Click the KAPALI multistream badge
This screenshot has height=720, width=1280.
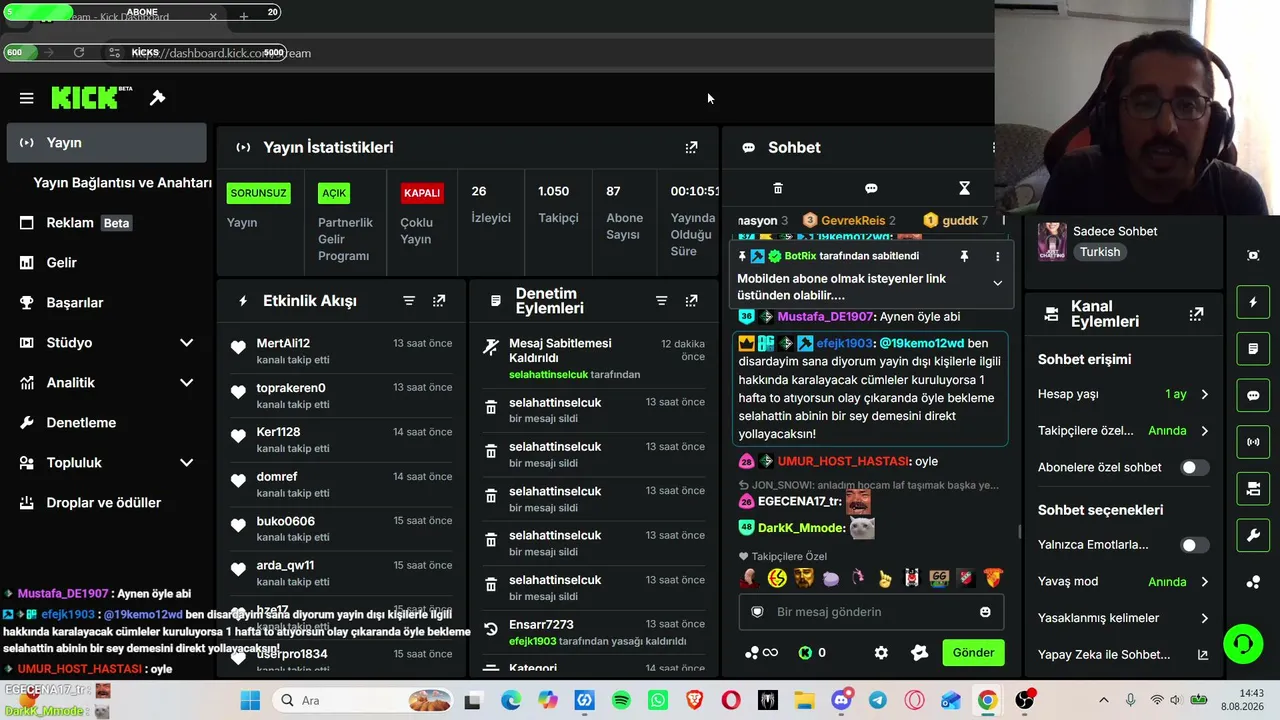[422, 193]
